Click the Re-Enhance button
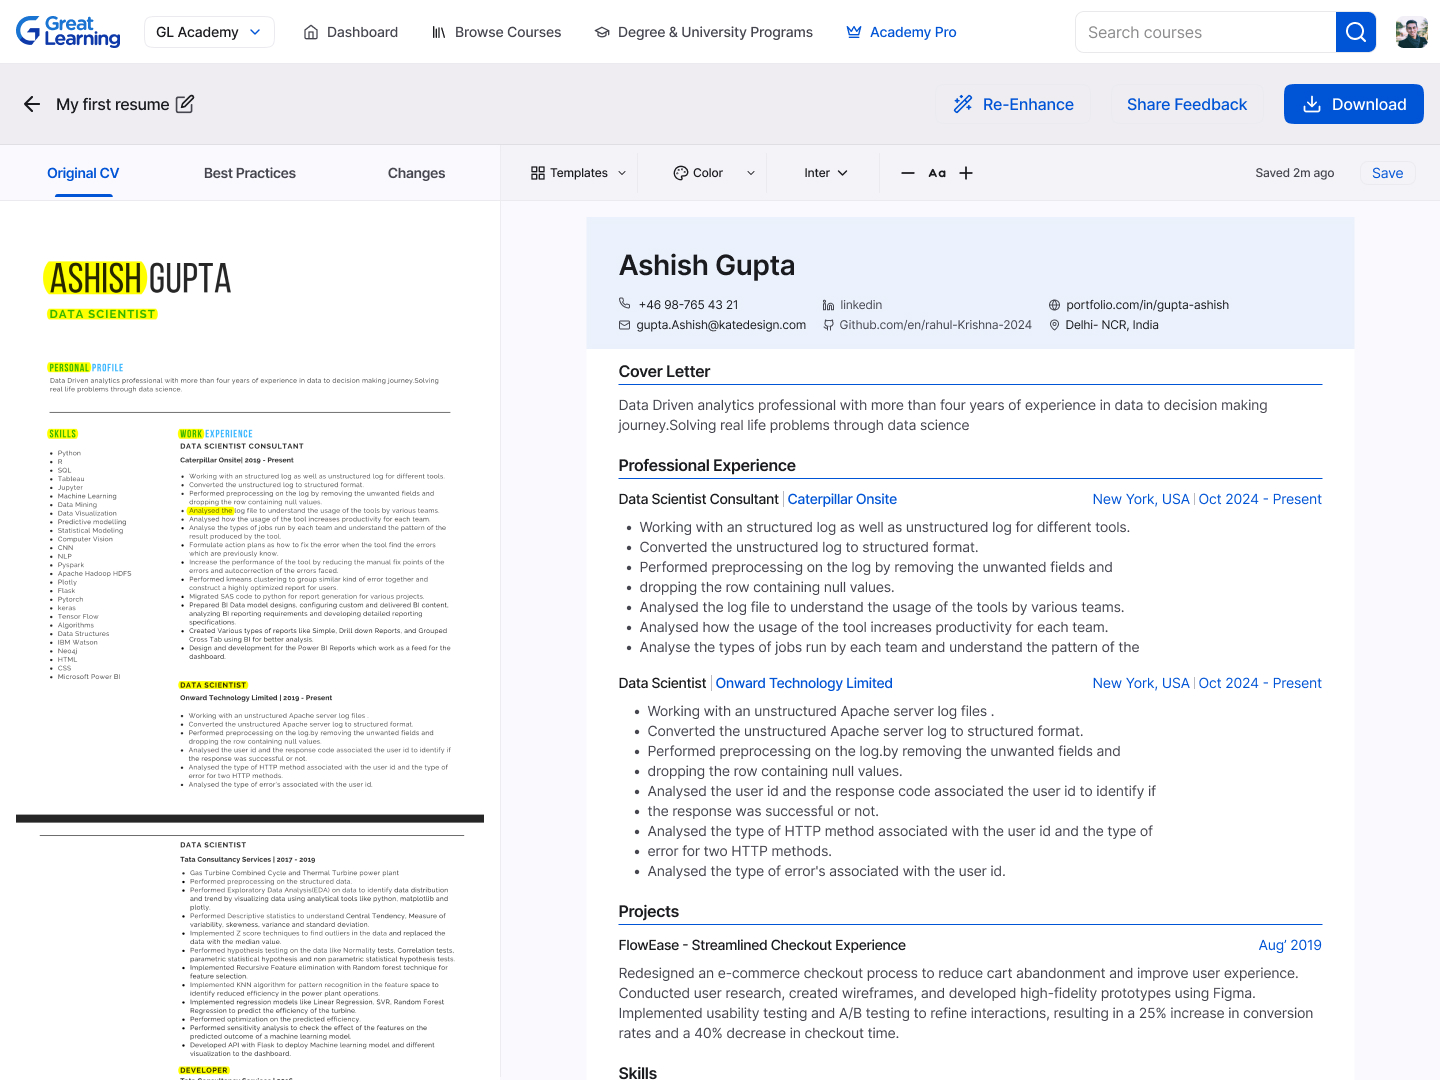This screenshot has width=1440, height=1080. pyautogui.click(x=1014, y=104)
